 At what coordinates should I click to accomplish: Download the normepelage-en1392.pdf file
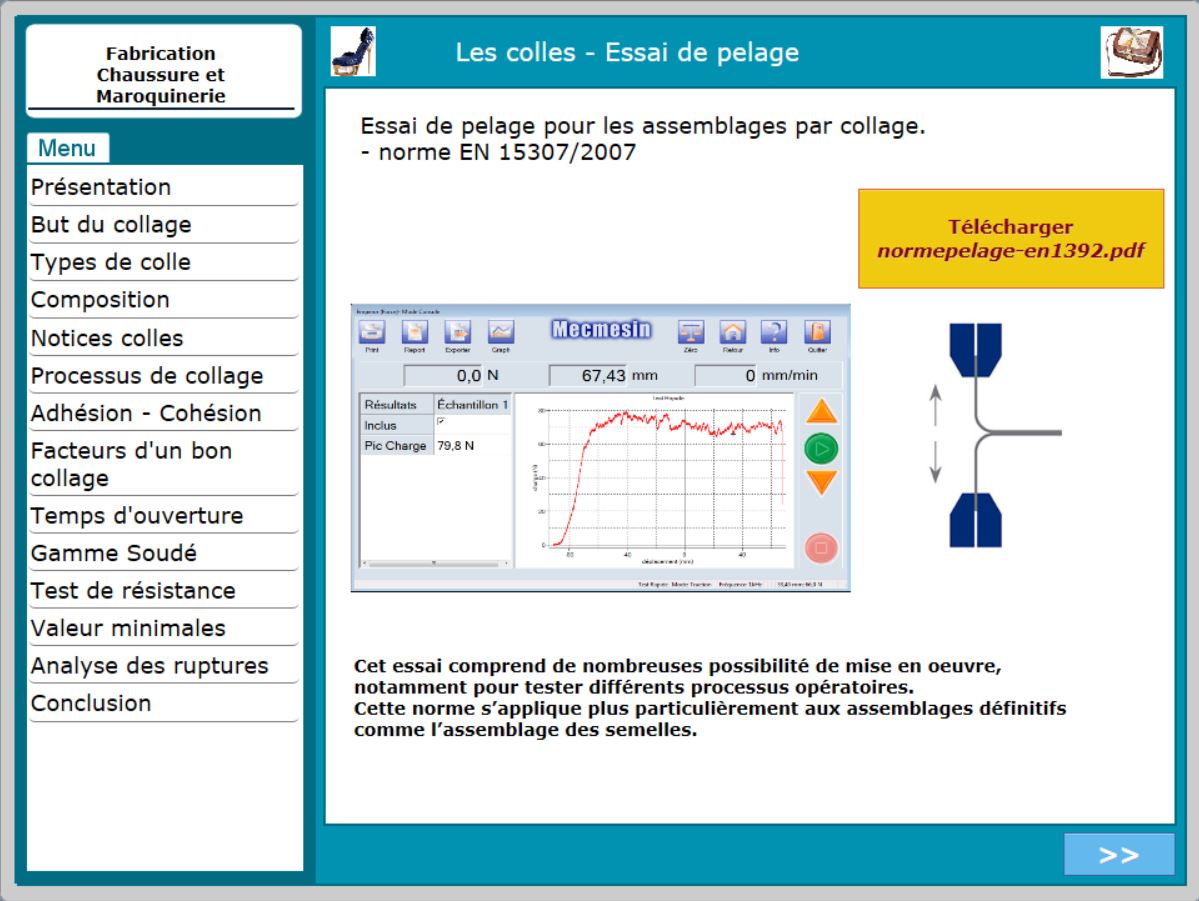point(1011,239)
